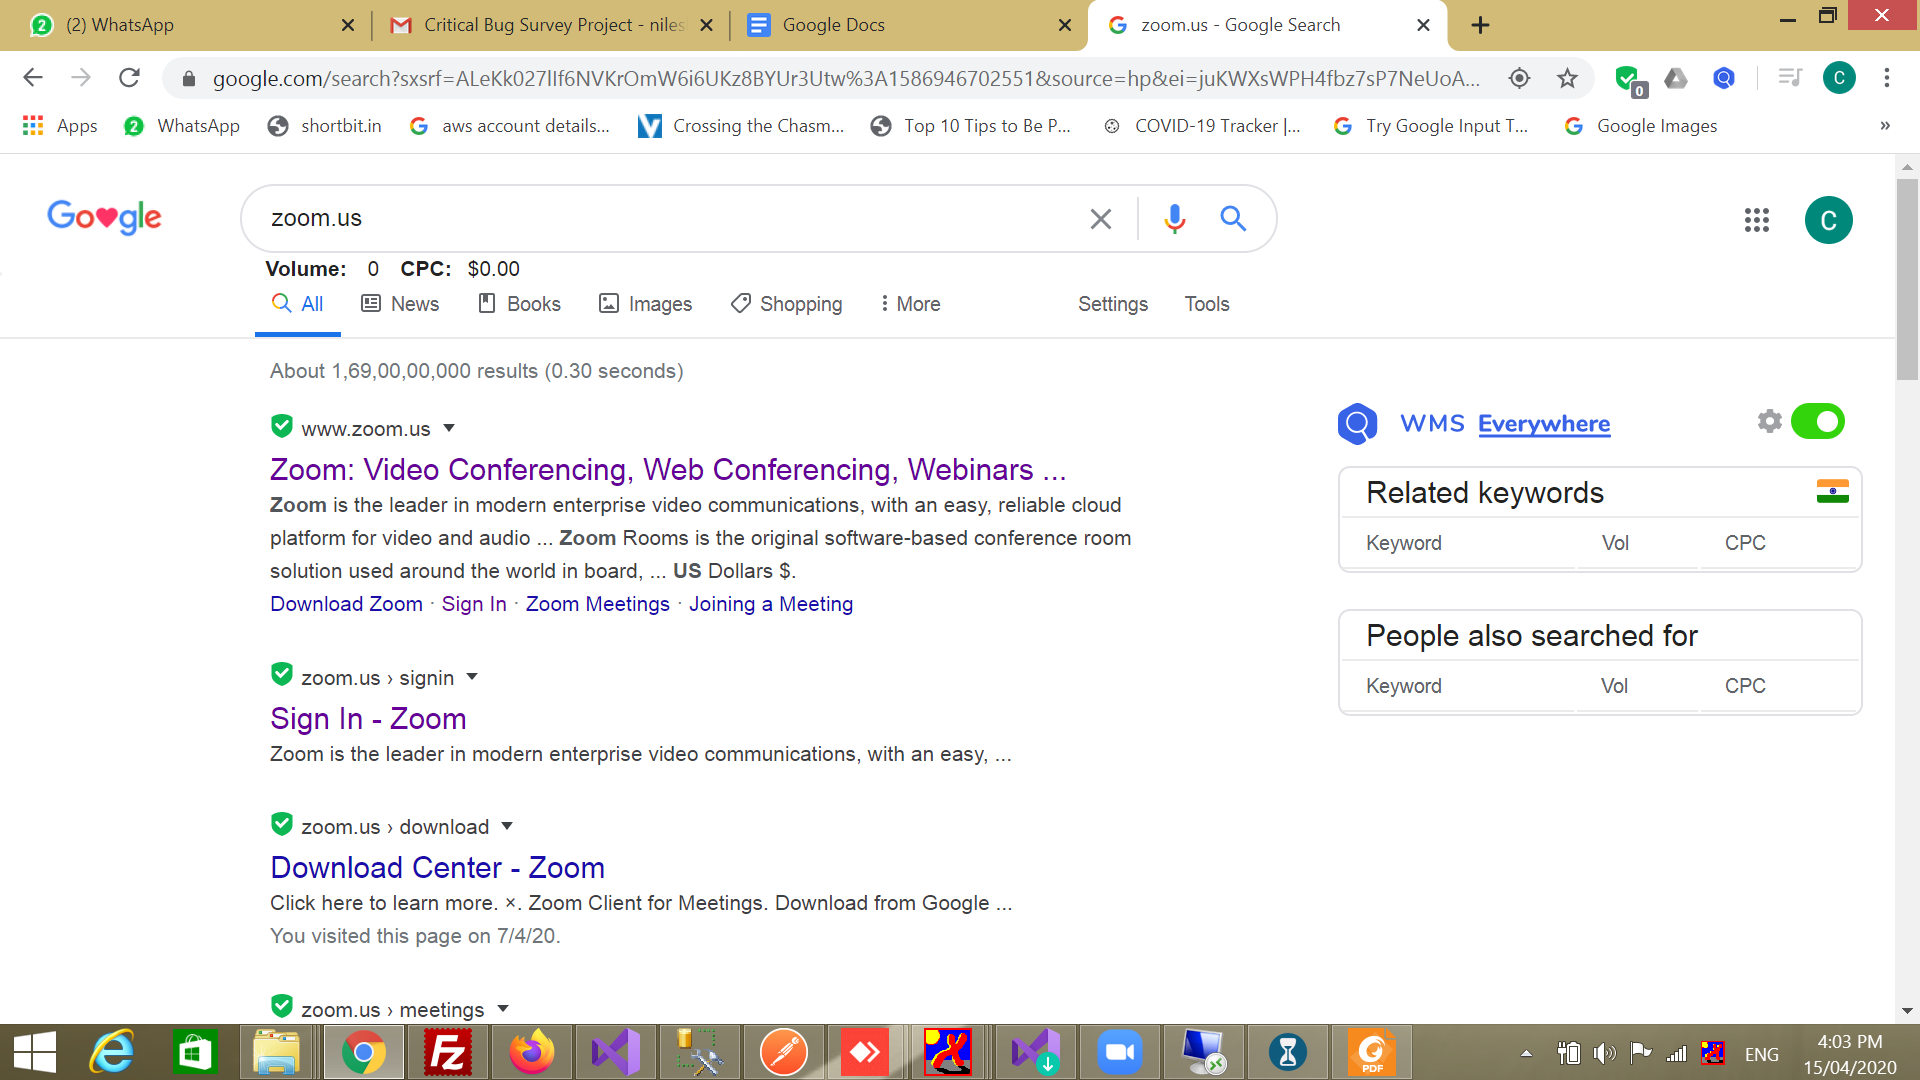Switch to the News tab

pos(400,304)
